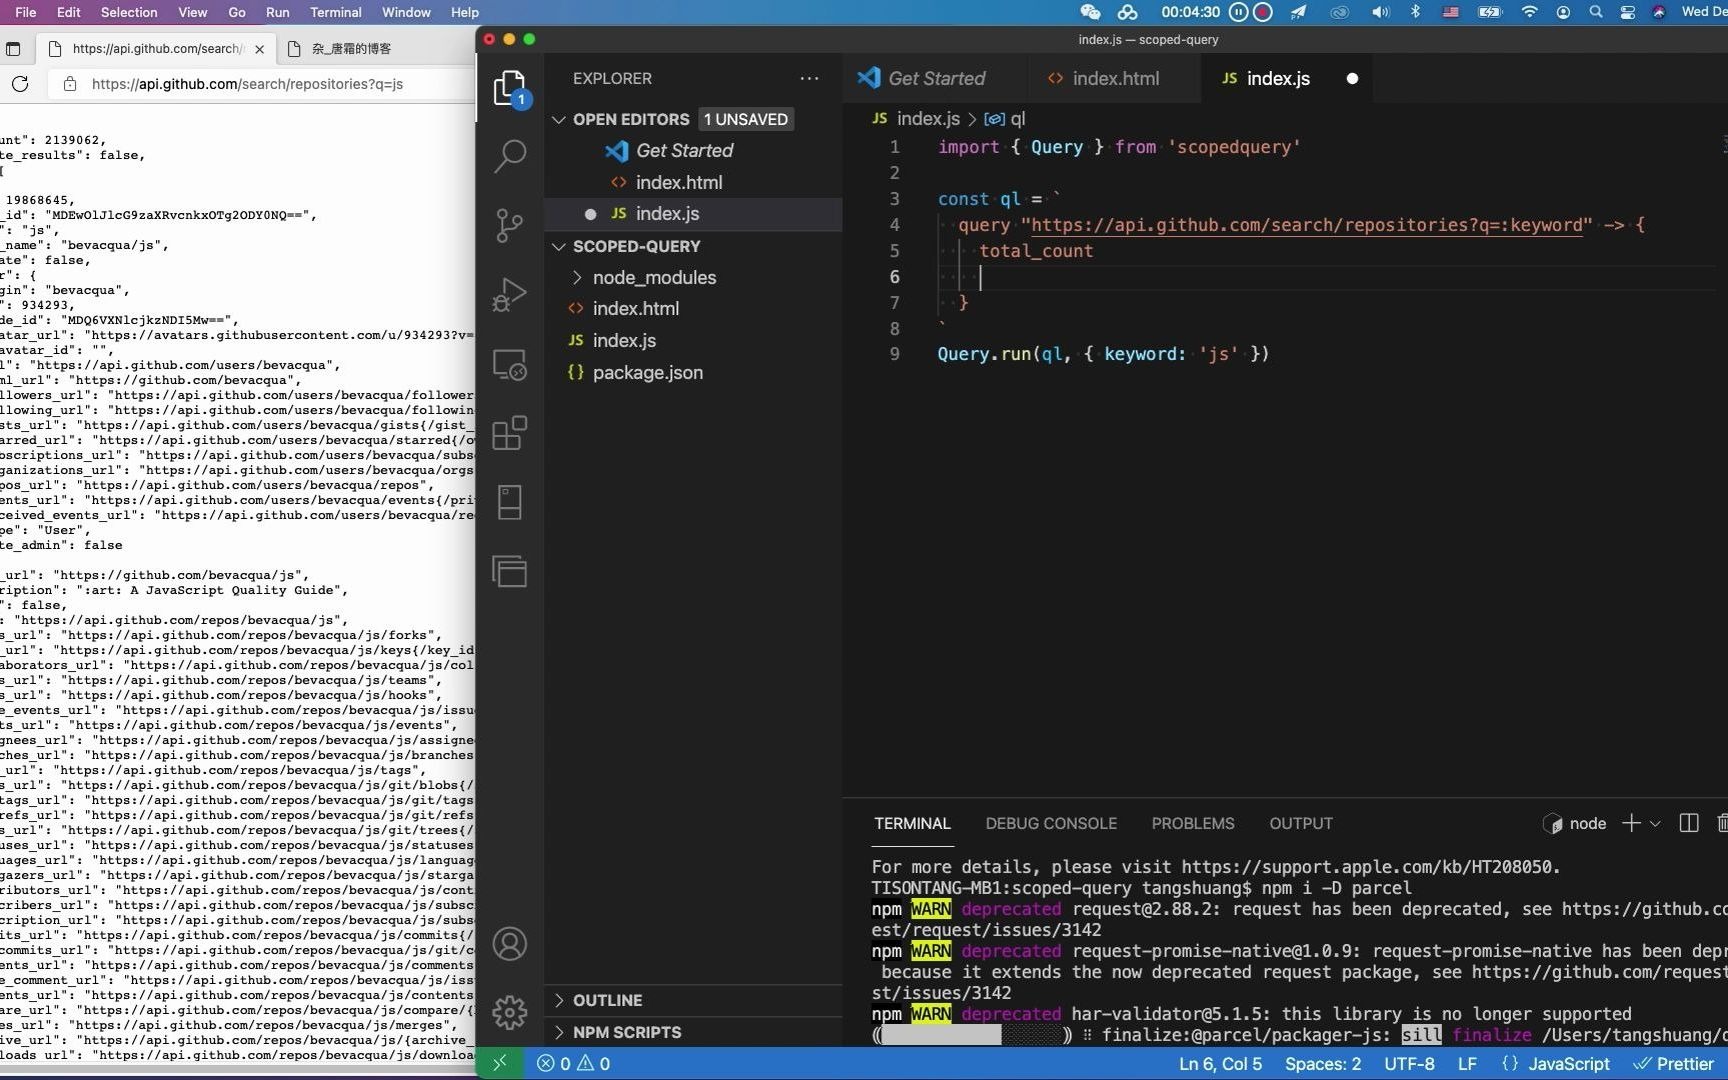
Task: Open the Remote Explorer view
Action: pyautogui.click(x=510, y=365)
